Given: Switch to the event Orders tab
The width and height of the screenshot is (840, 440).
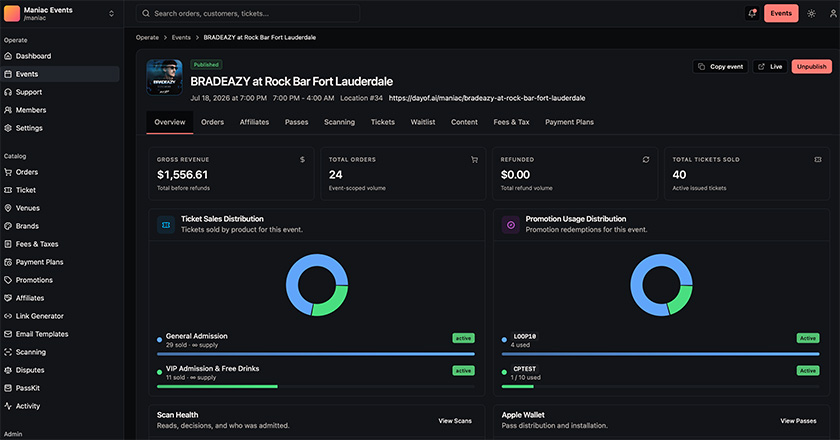Looking at the screenshot, I should (212, 122).
